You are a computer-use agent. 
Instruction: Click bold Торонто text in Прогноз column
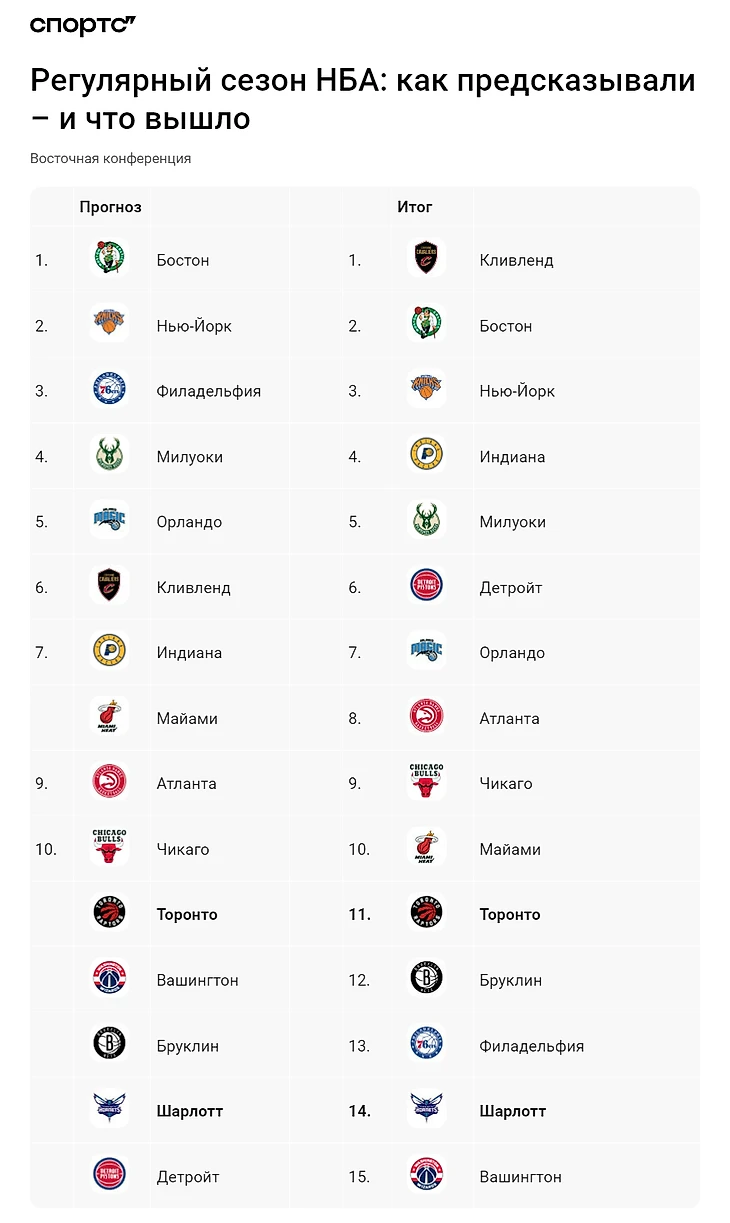187,914
